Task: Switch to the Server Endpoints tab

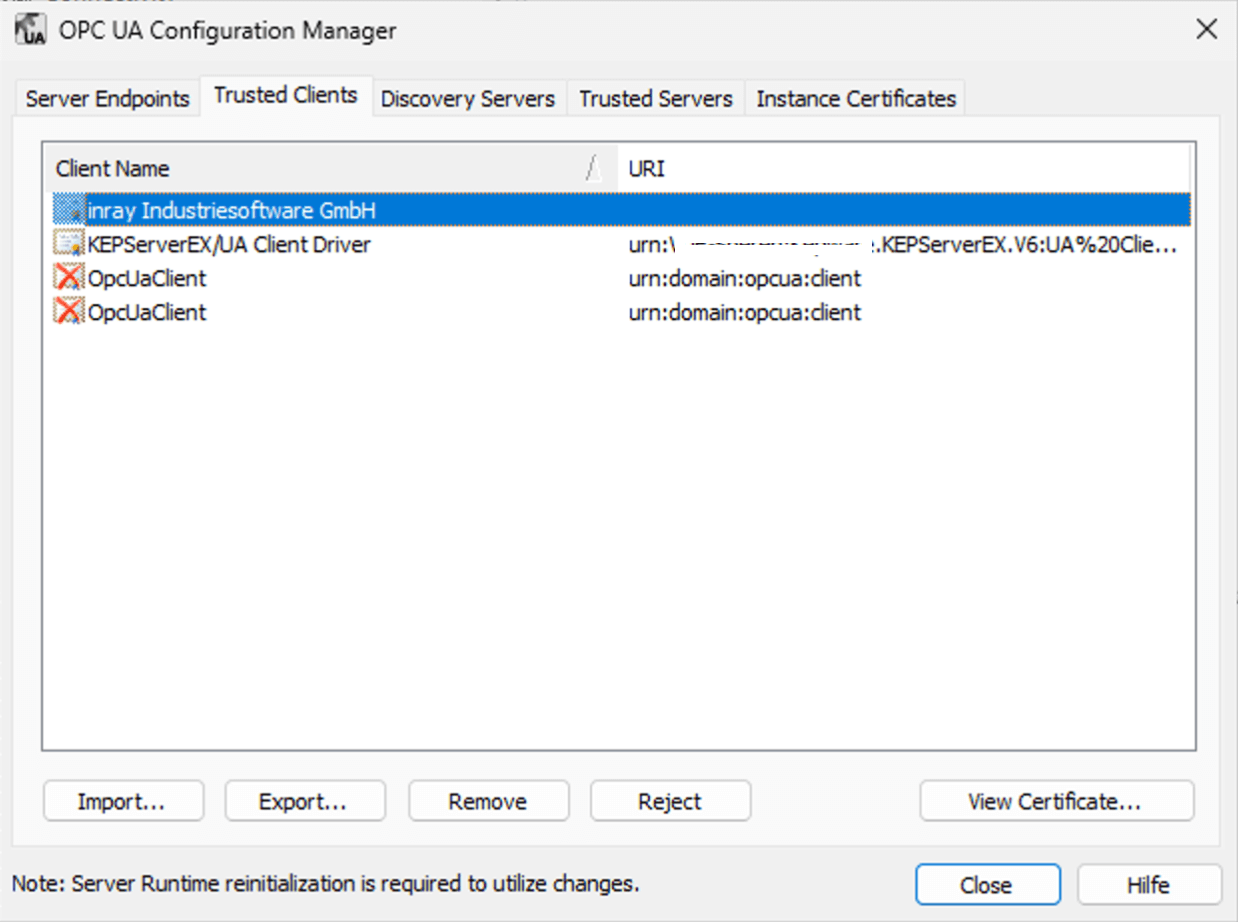Action: pyautogui.click(x=107, y=99)
